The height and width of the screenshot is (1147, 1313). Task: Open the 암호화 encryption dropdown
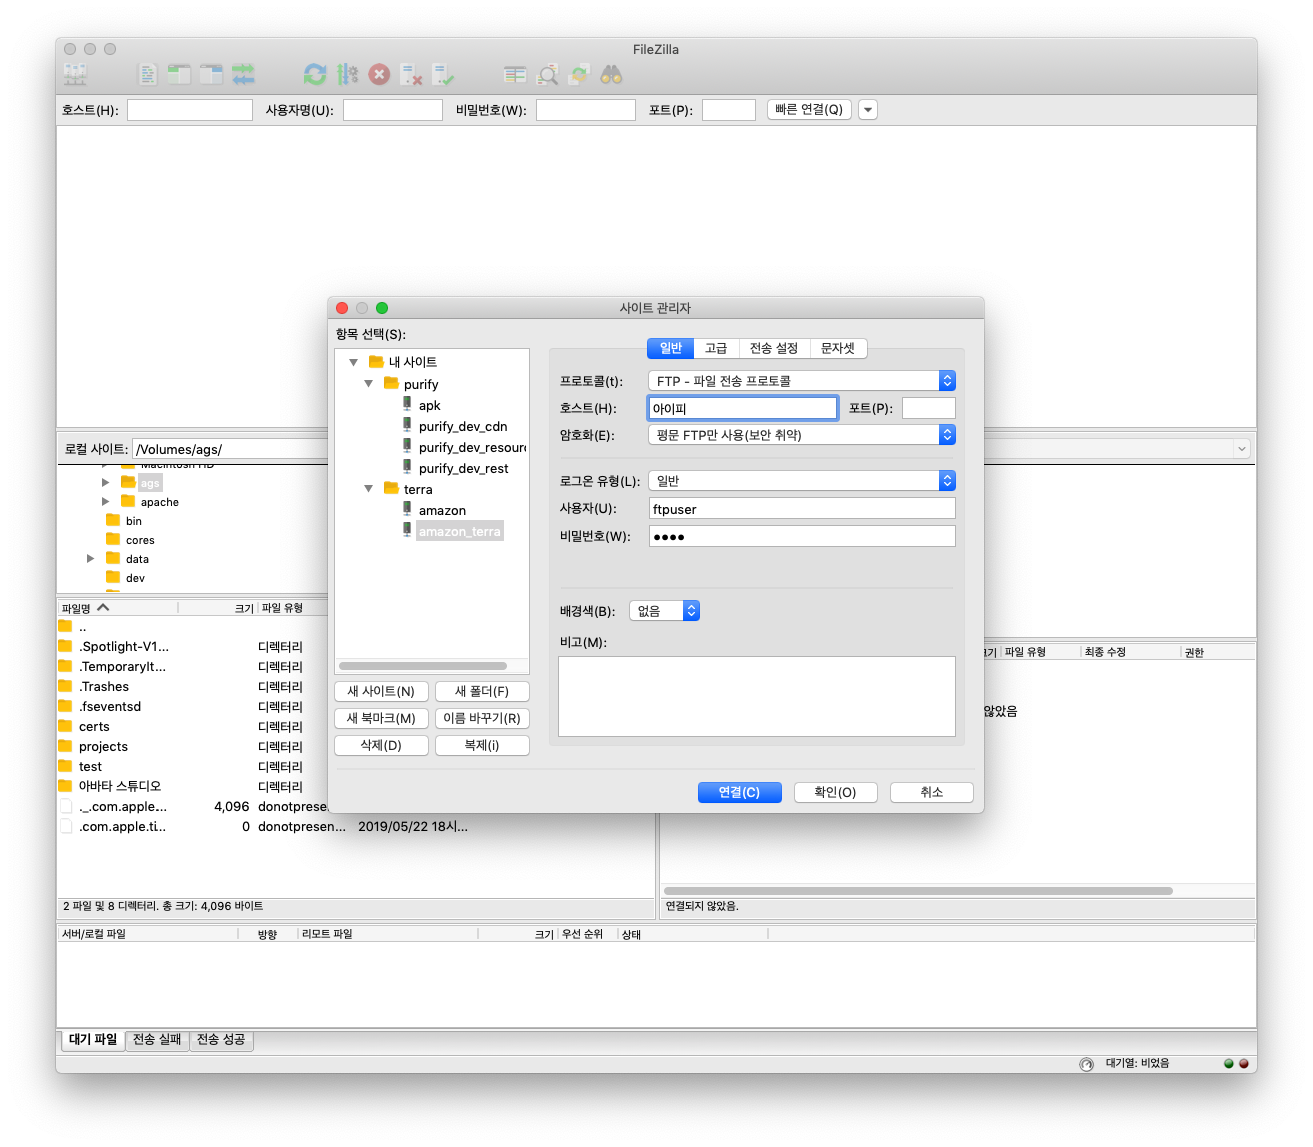pyautogui.click(x=802, y=435)
